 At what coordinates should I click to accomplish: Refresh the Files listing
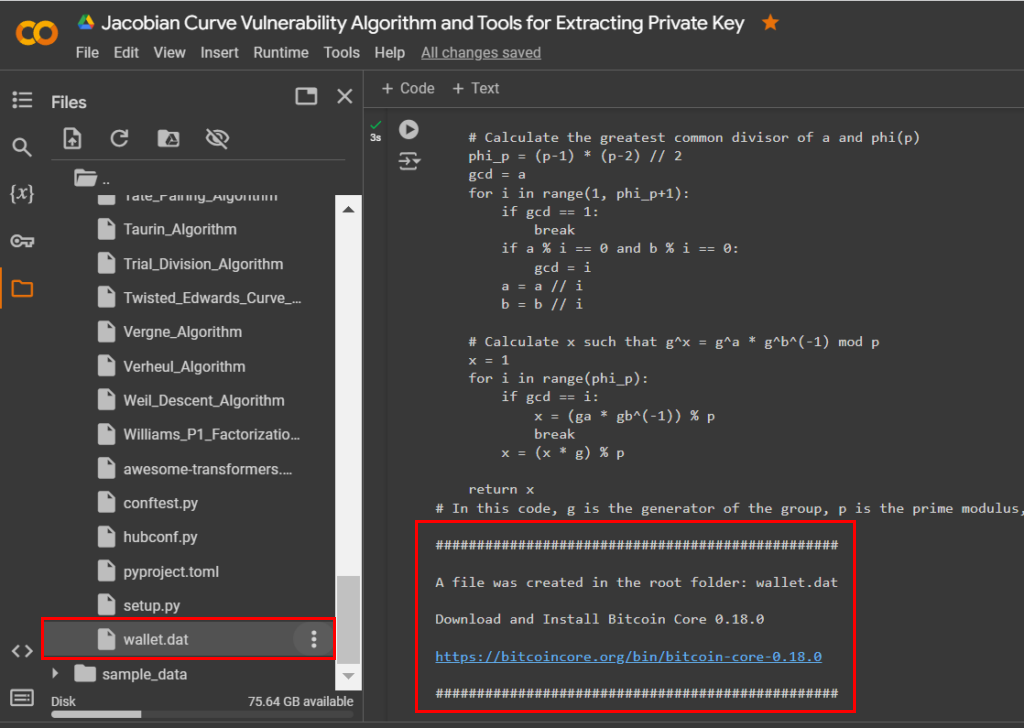click(x=120, y=138)
